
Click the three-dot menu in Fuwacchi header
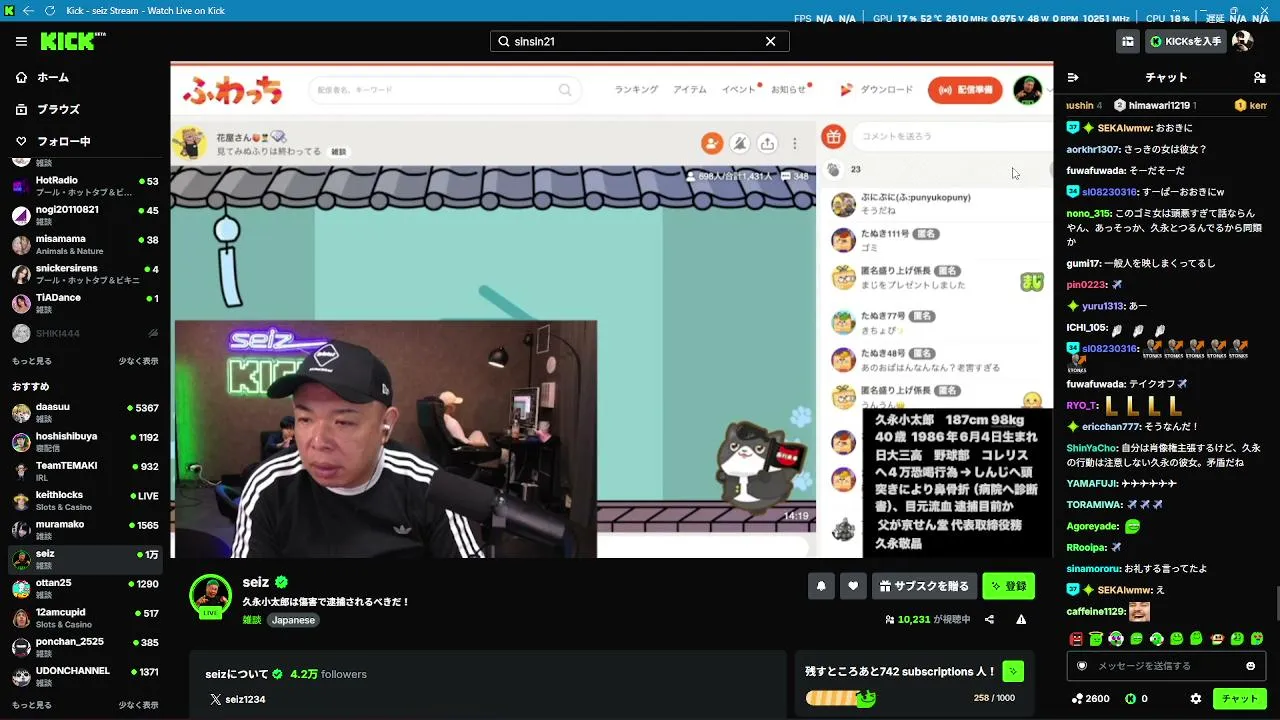pyautogui.click(x=795, y=143)
